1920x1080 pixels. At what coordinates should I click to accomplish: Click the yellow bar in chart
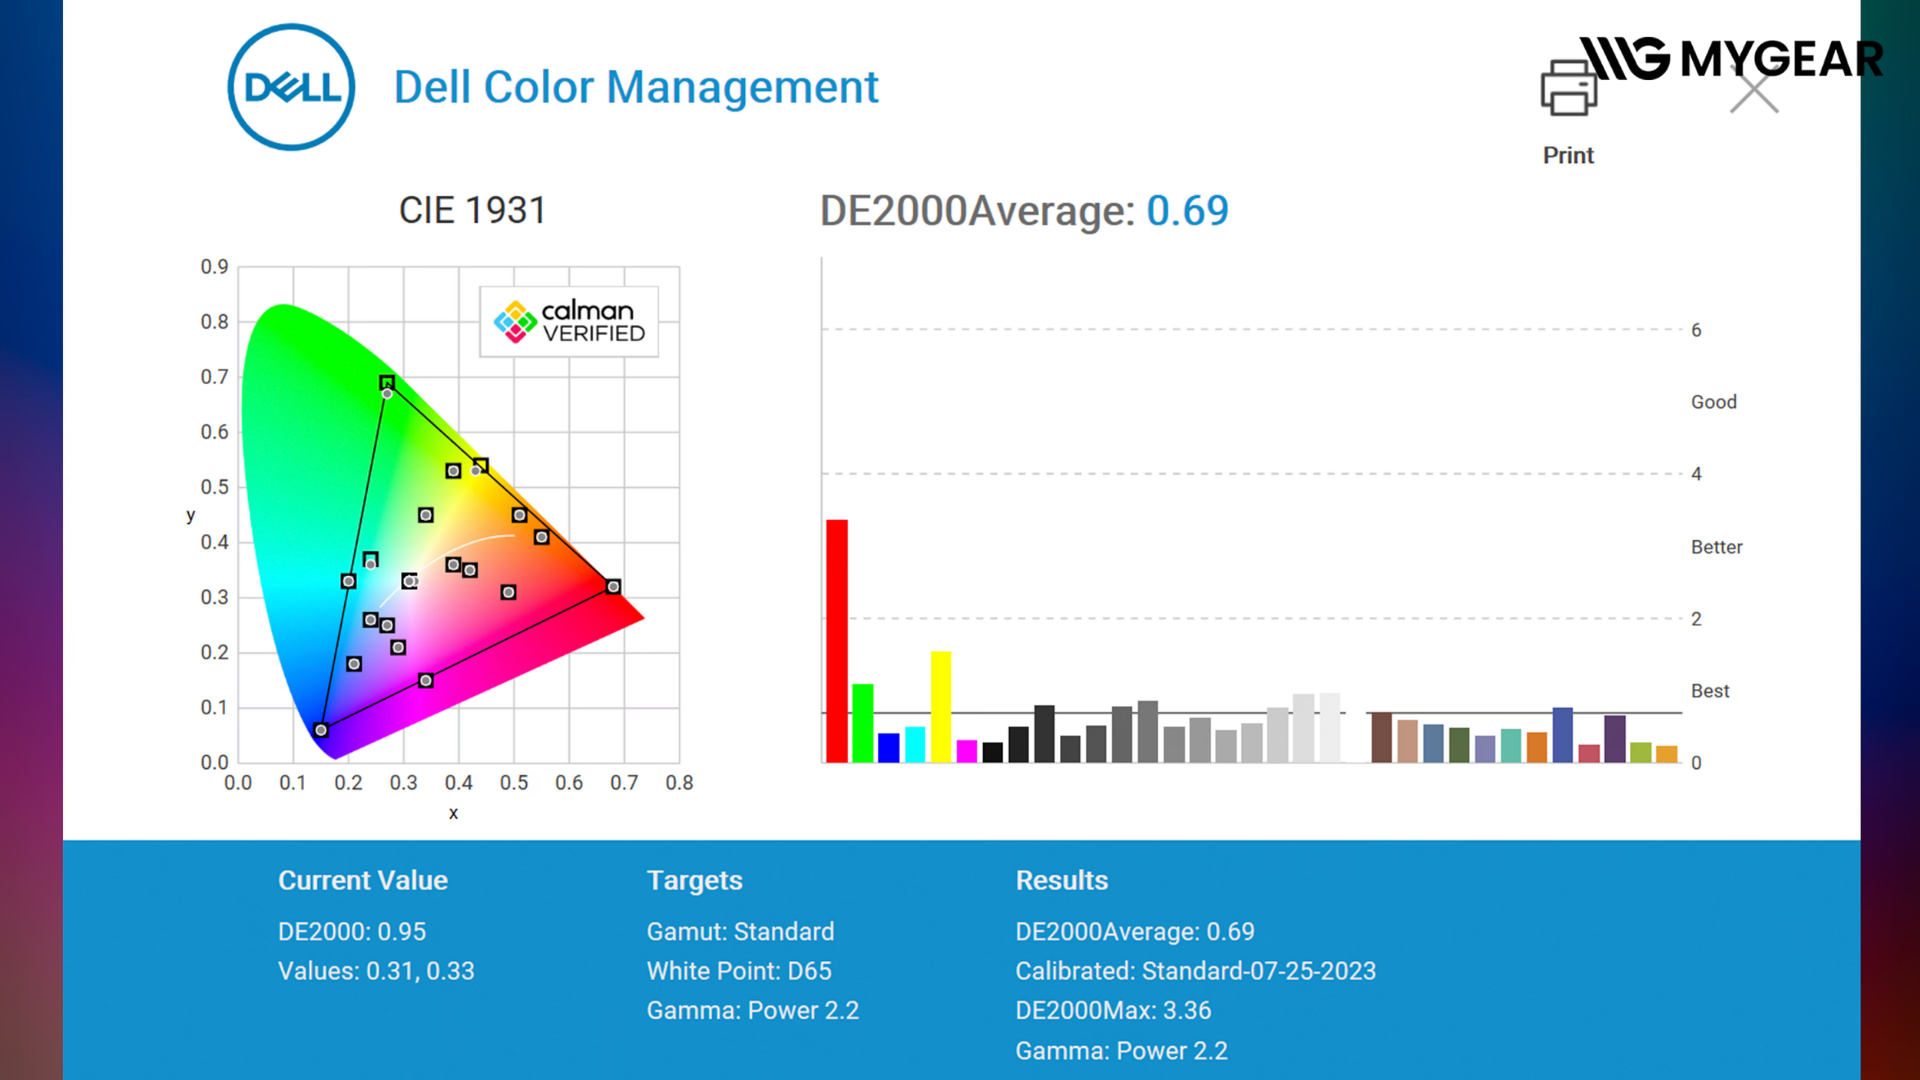(x=941, y=706)
